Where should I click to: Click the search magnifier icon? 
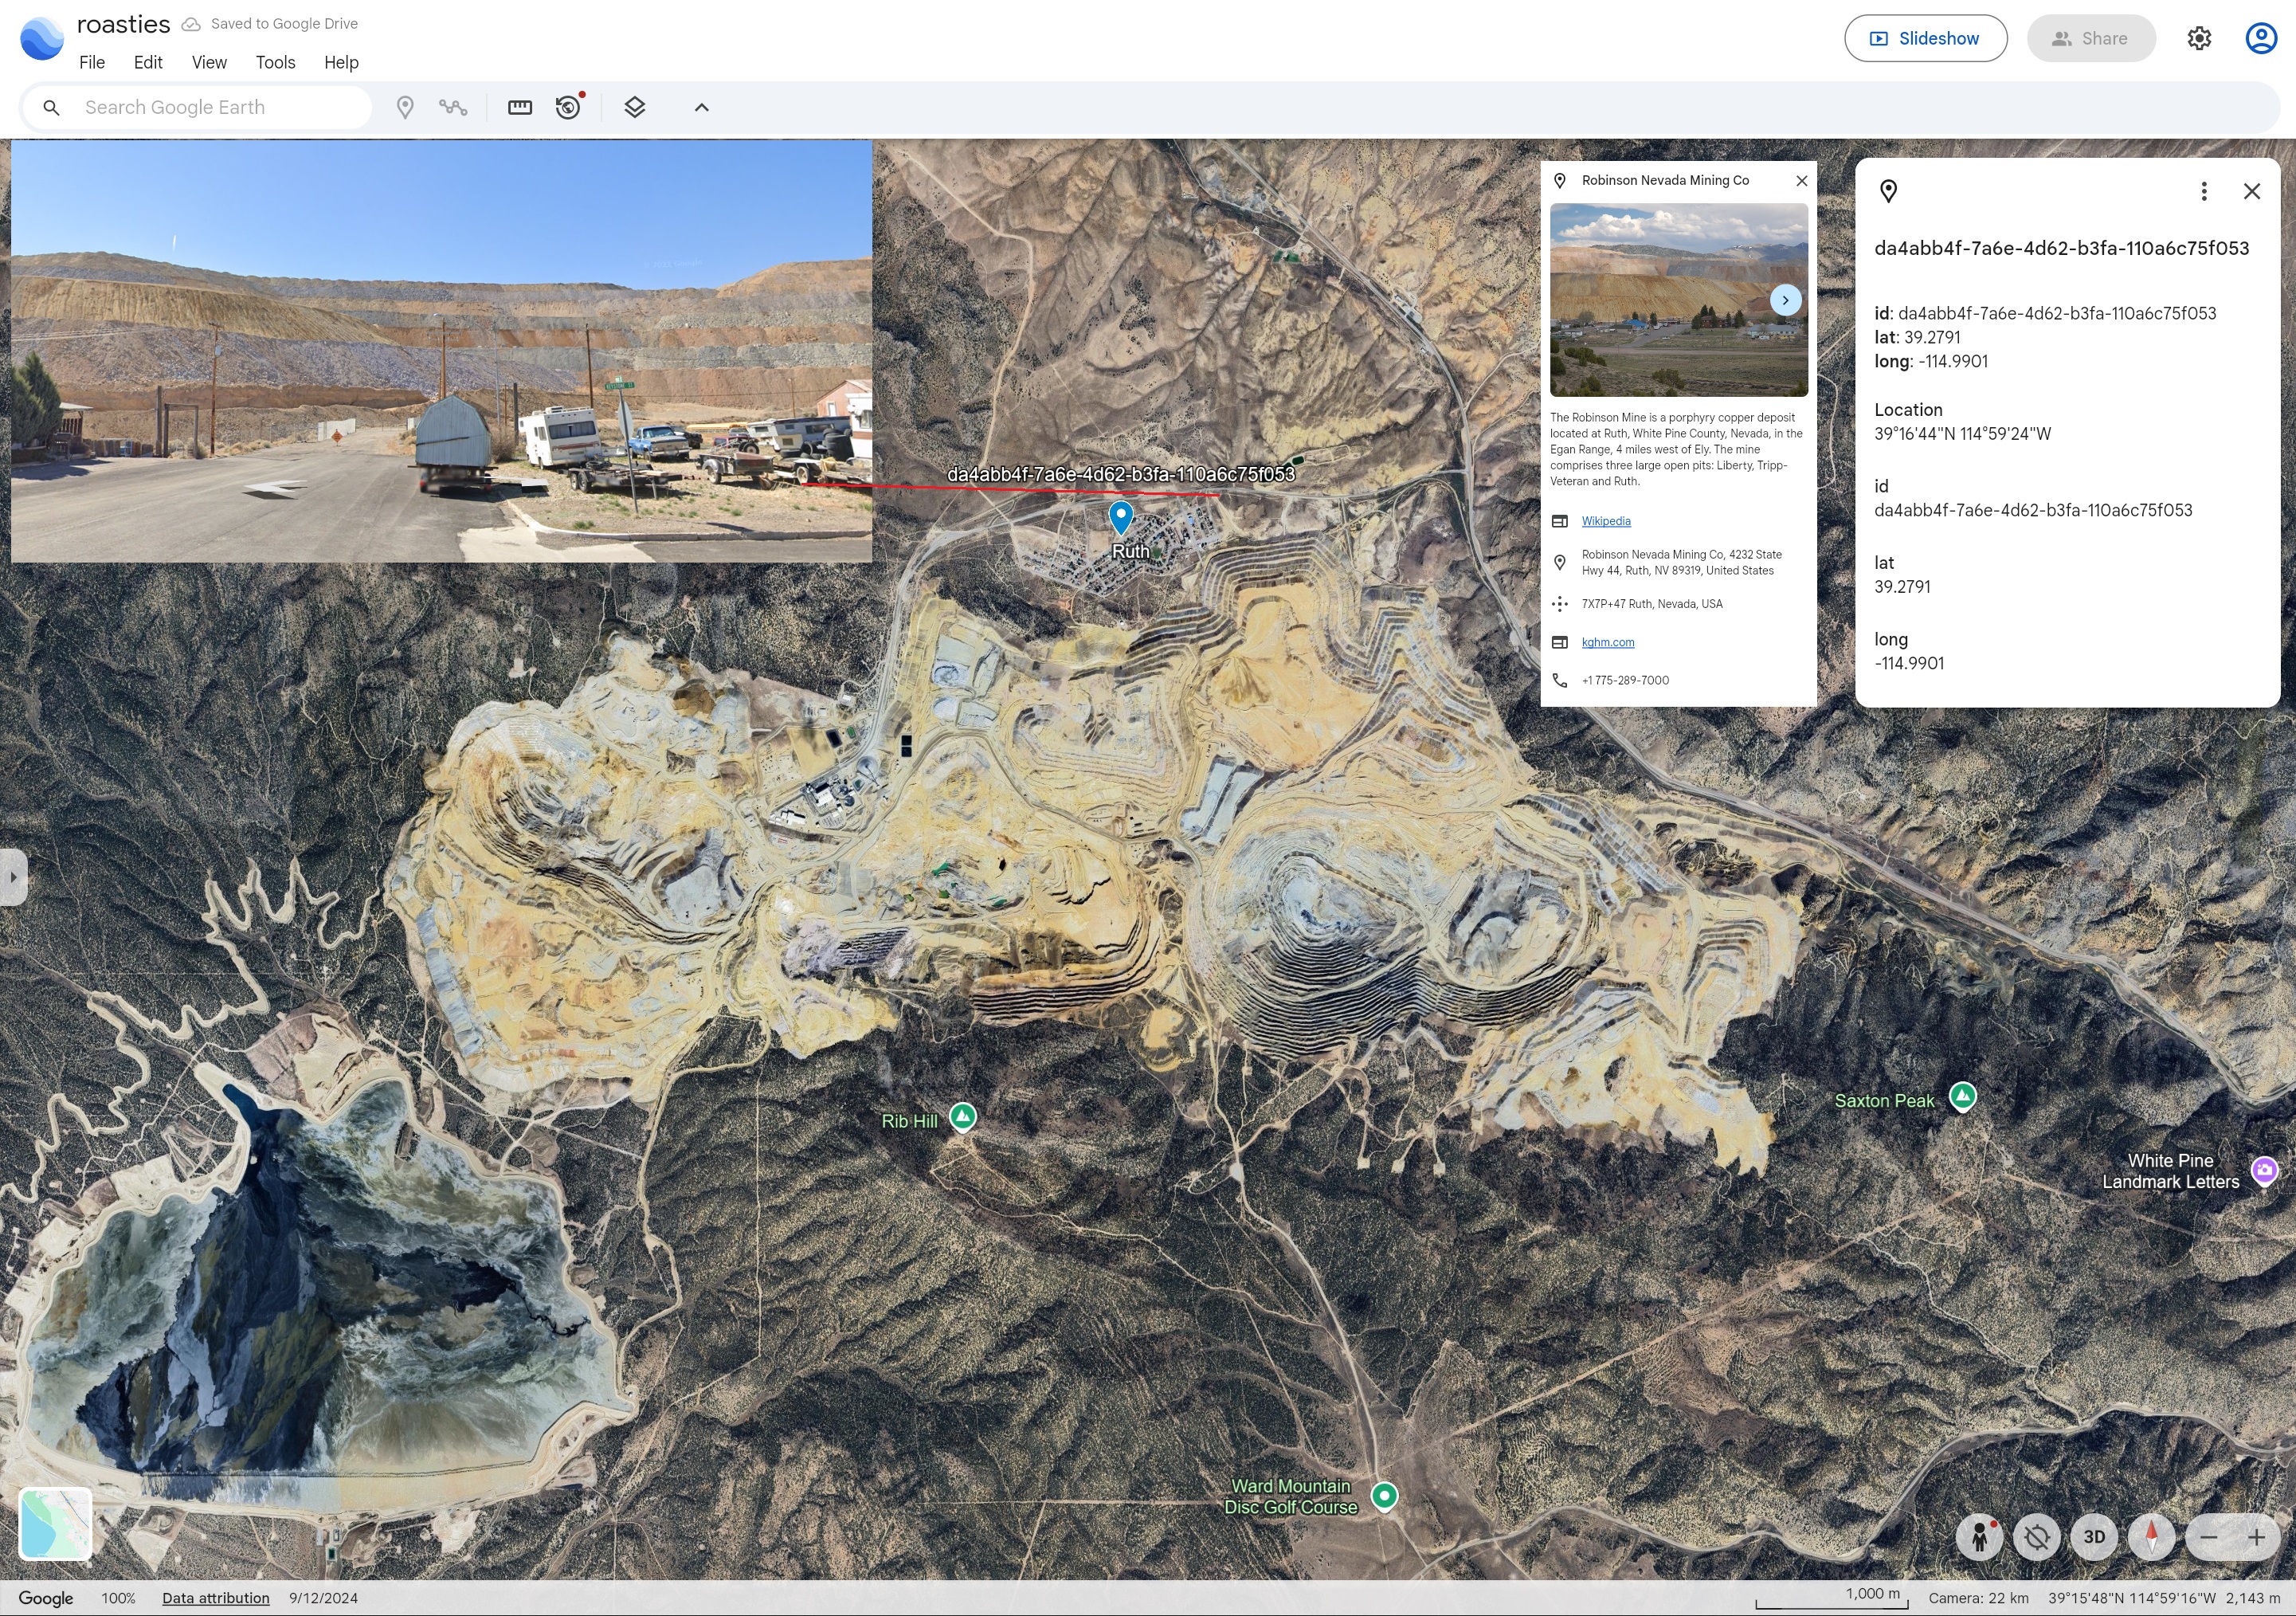click(x=51, y=107)
